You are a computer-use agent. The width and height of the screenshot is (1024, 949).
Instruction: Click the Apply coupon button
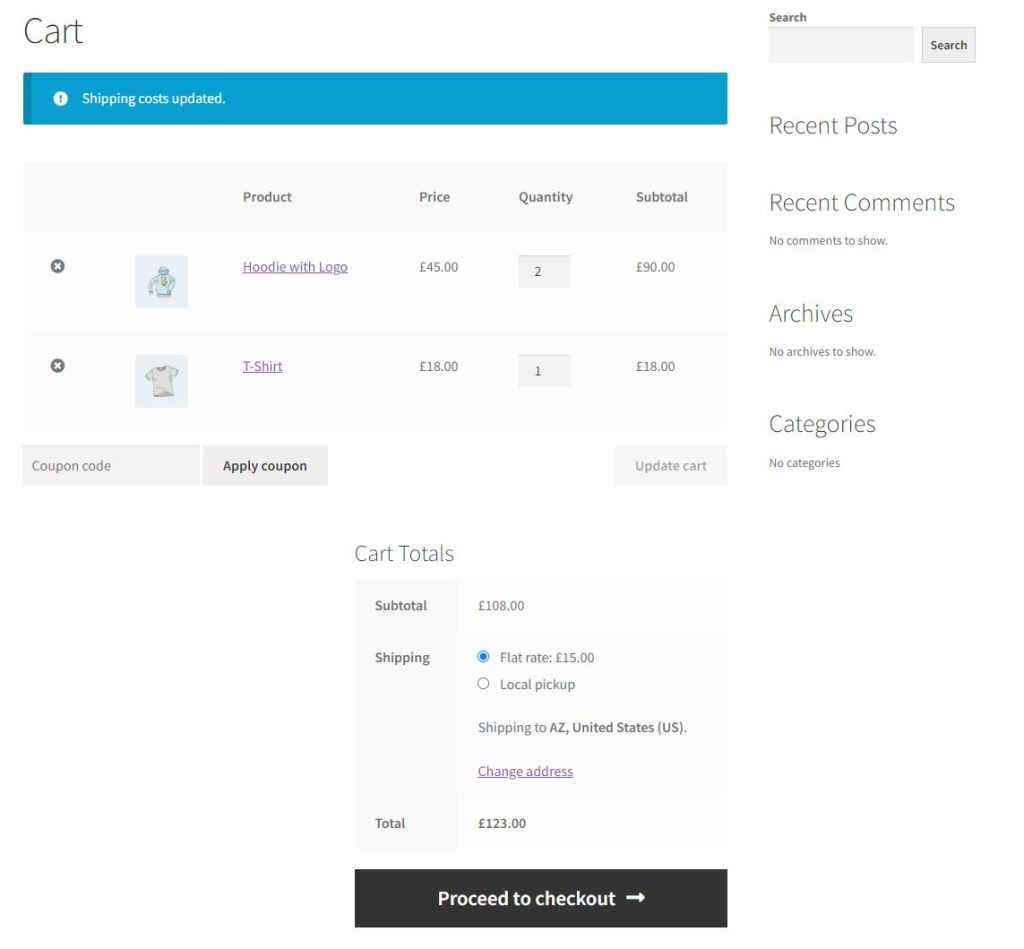click(x=264, y=466)
